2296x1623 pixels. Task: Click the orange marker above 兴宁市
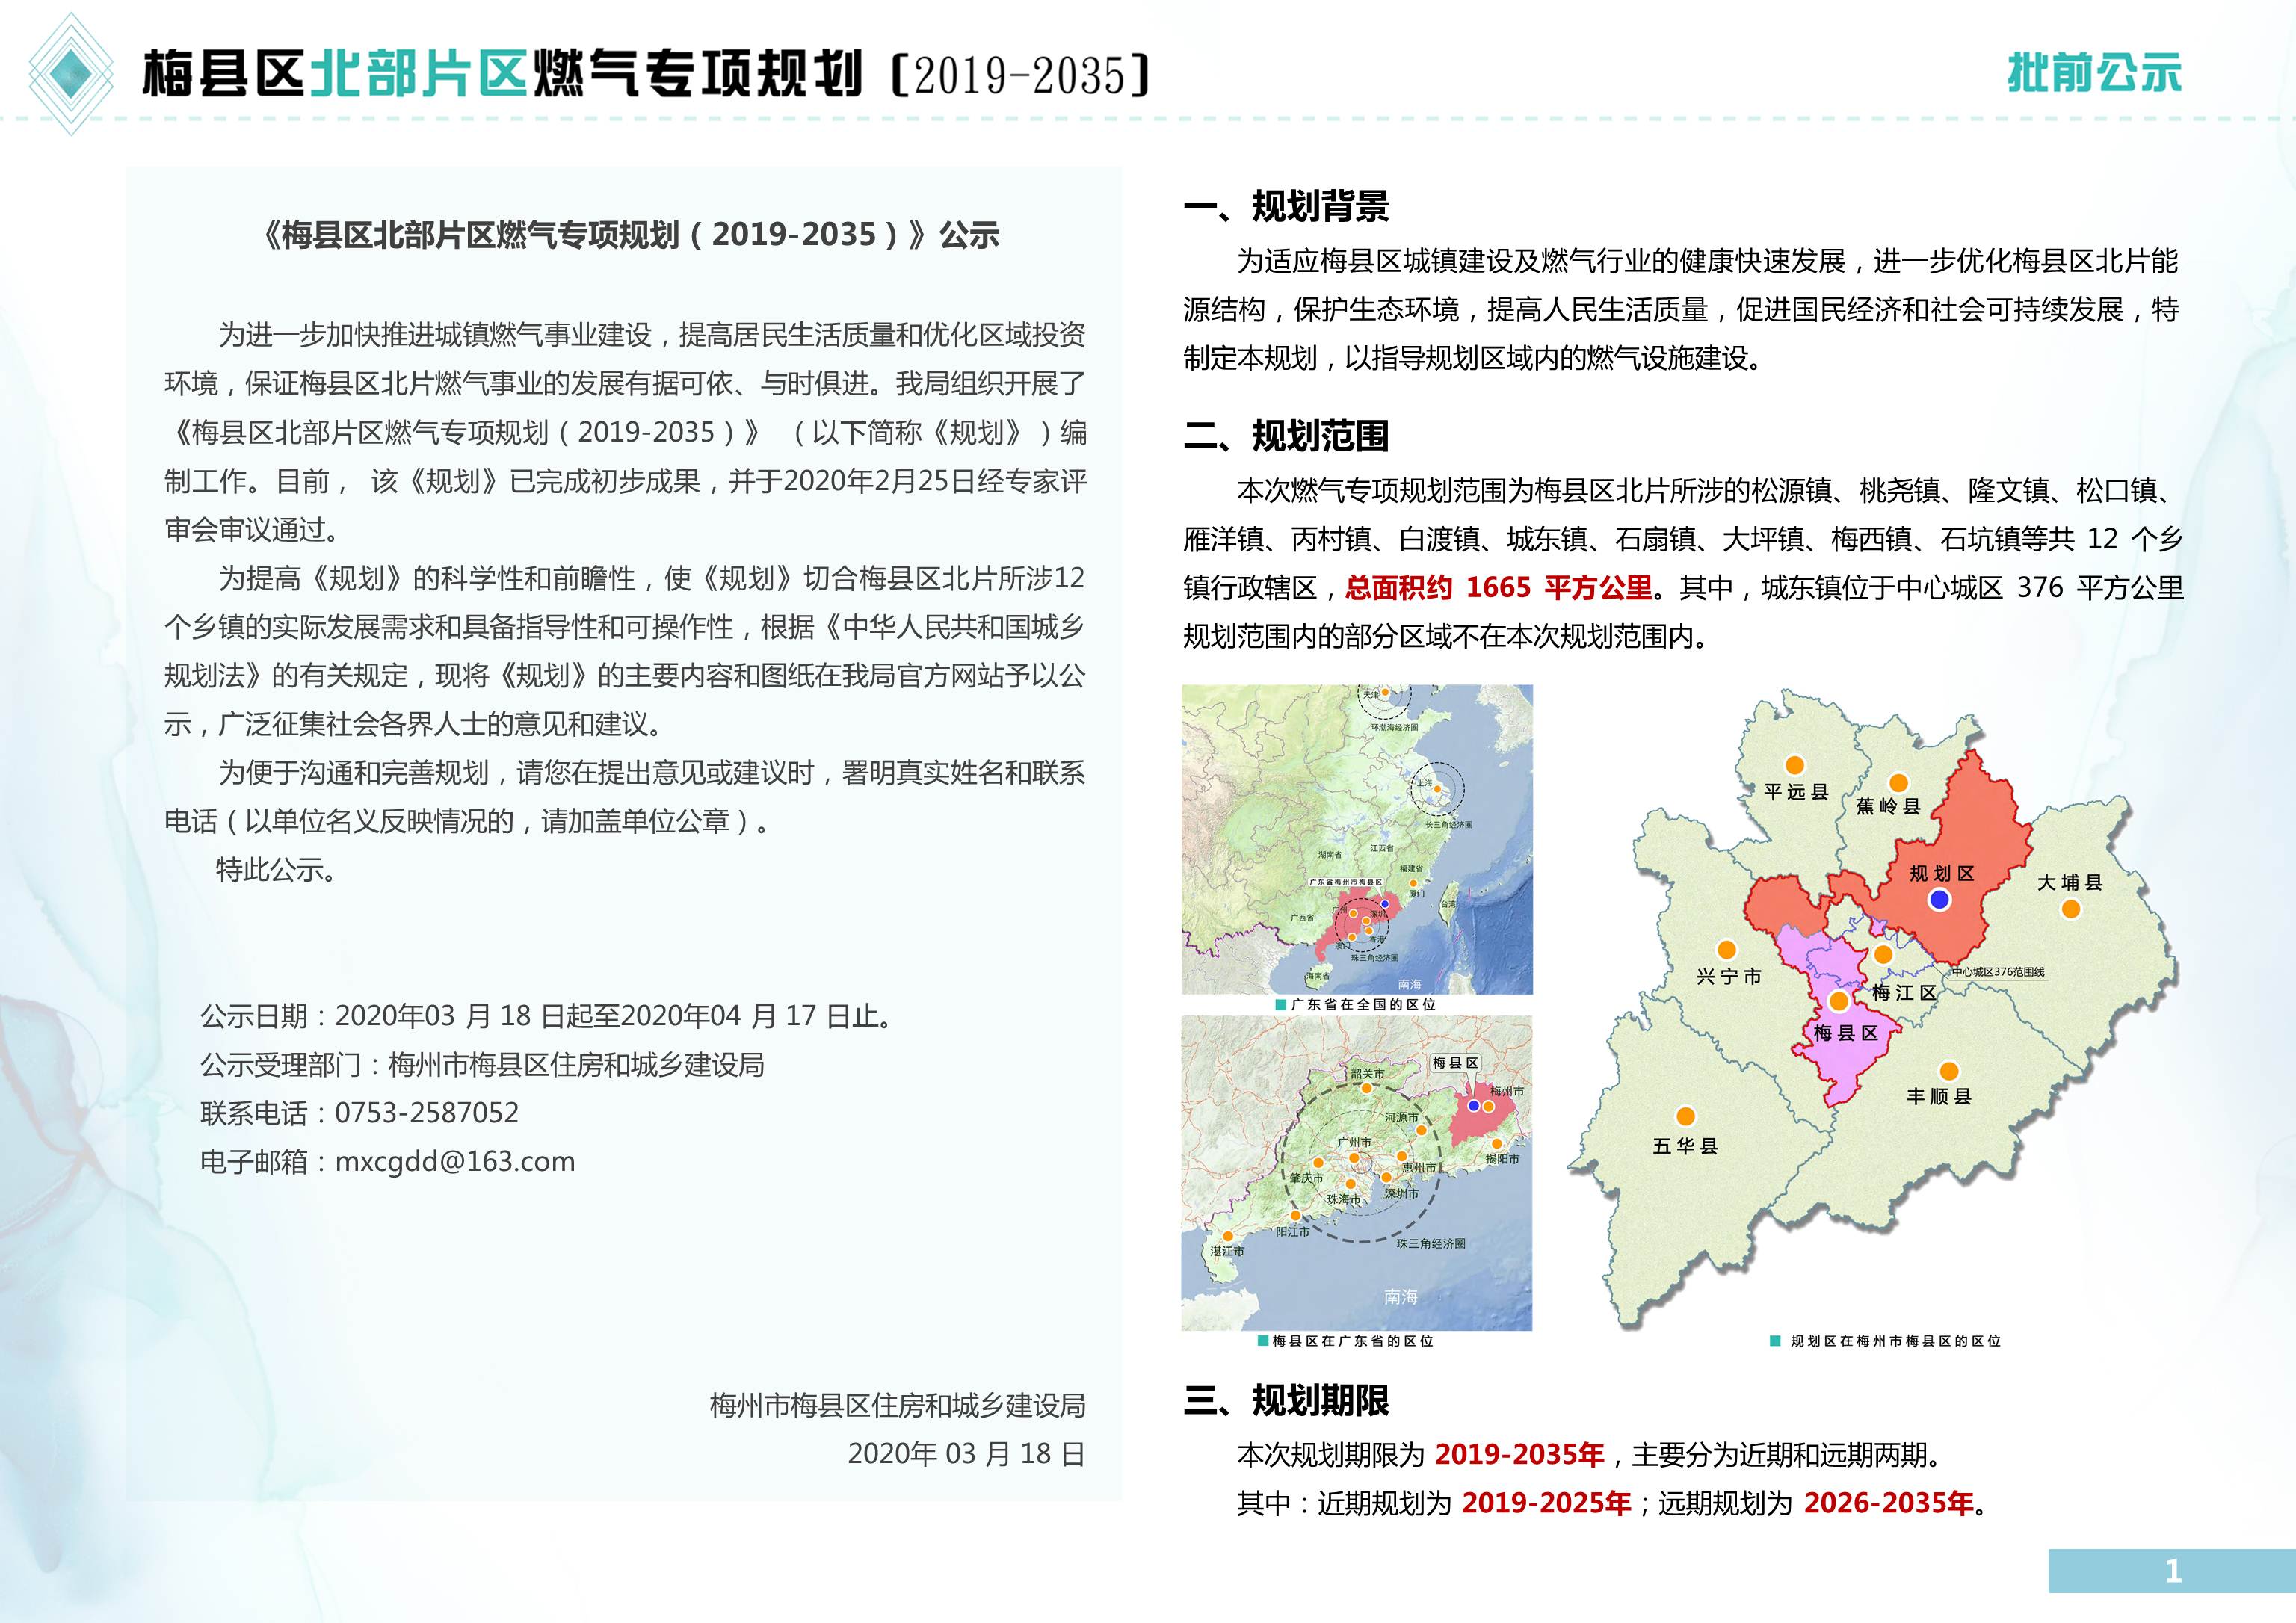tap(1727, 950)
